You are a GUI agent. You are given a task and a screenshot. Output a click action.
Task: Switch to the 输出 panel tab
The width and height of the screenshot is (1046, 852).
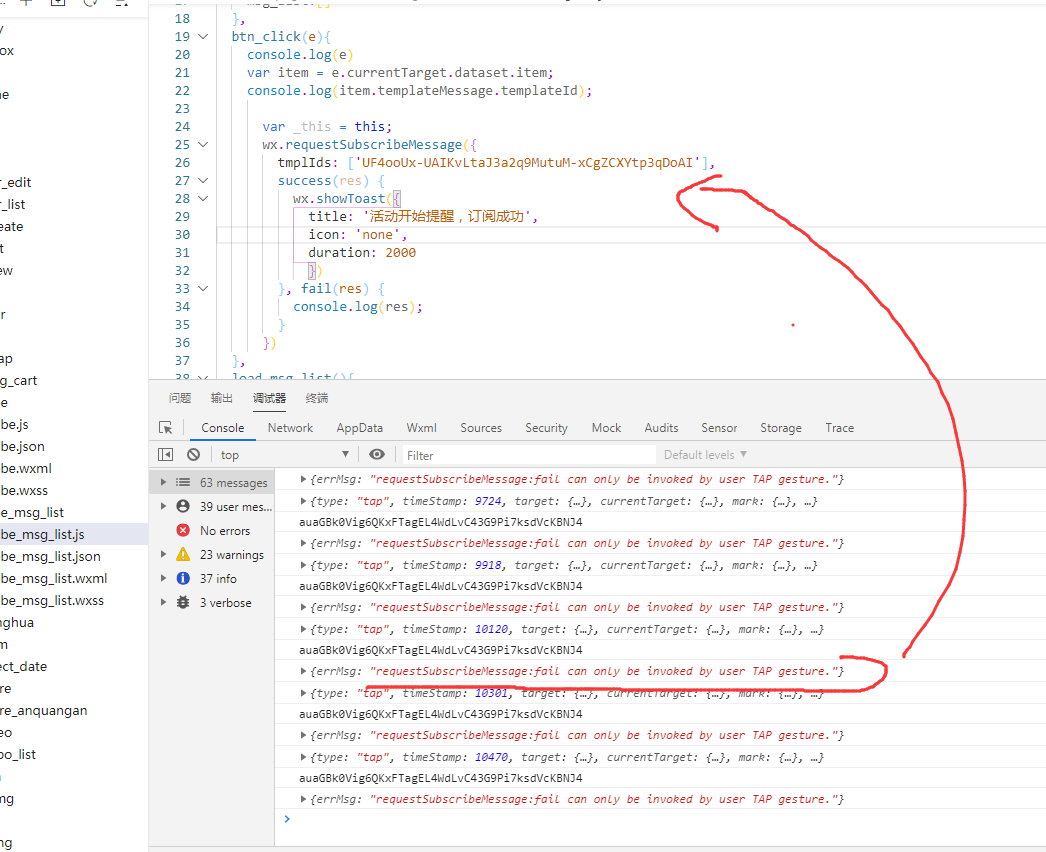pos(222,398)
